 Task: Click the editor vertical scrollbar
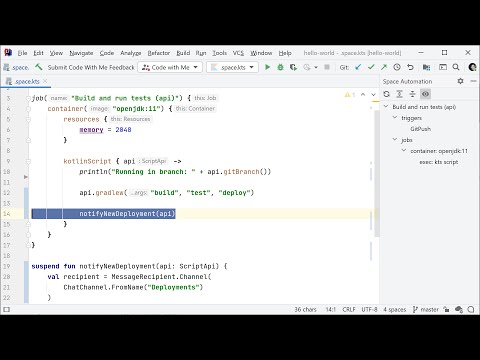coord(377,173)
